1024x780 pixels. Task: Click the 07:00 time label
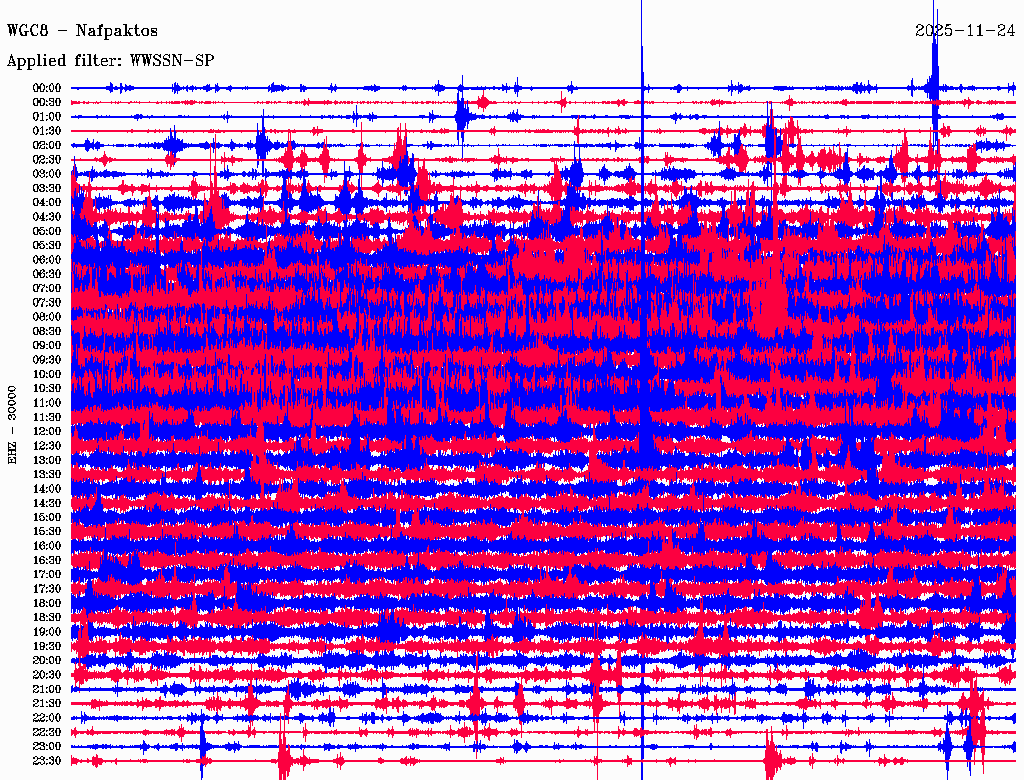click(47, 288)
